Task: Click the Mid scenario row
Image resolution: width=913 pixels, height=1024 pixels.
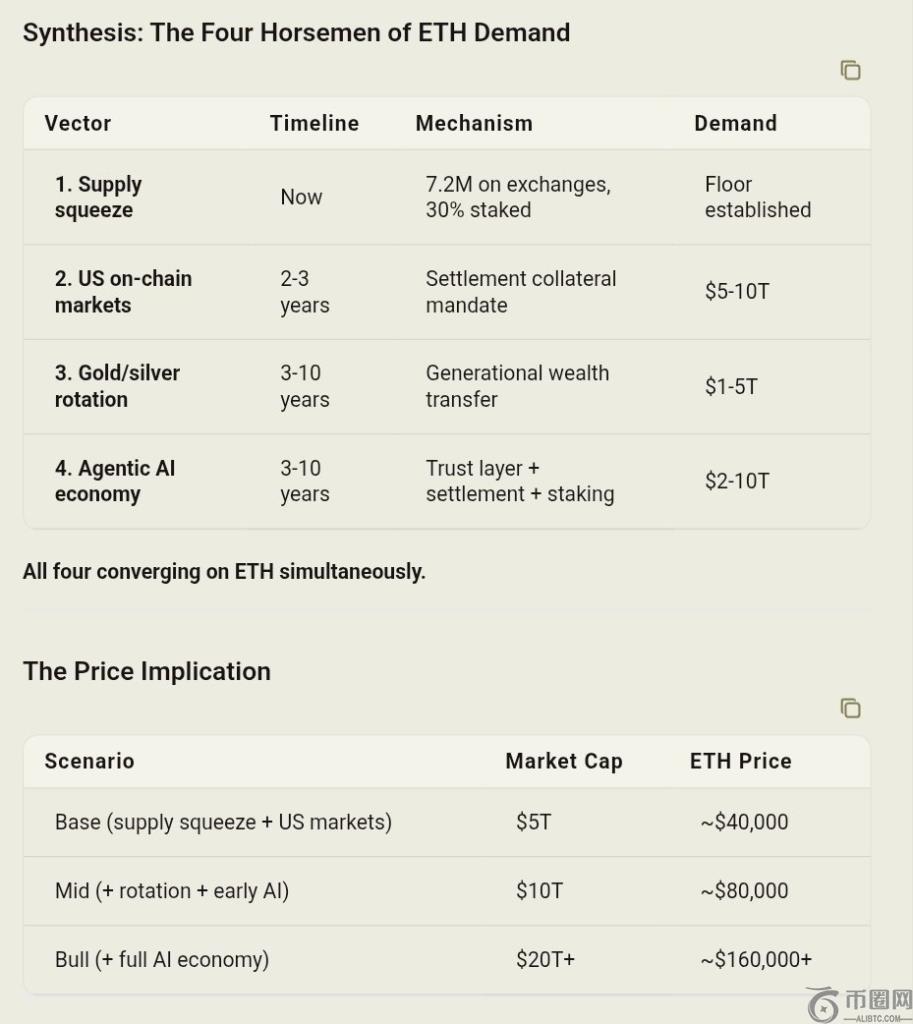Action: (447, 891)
